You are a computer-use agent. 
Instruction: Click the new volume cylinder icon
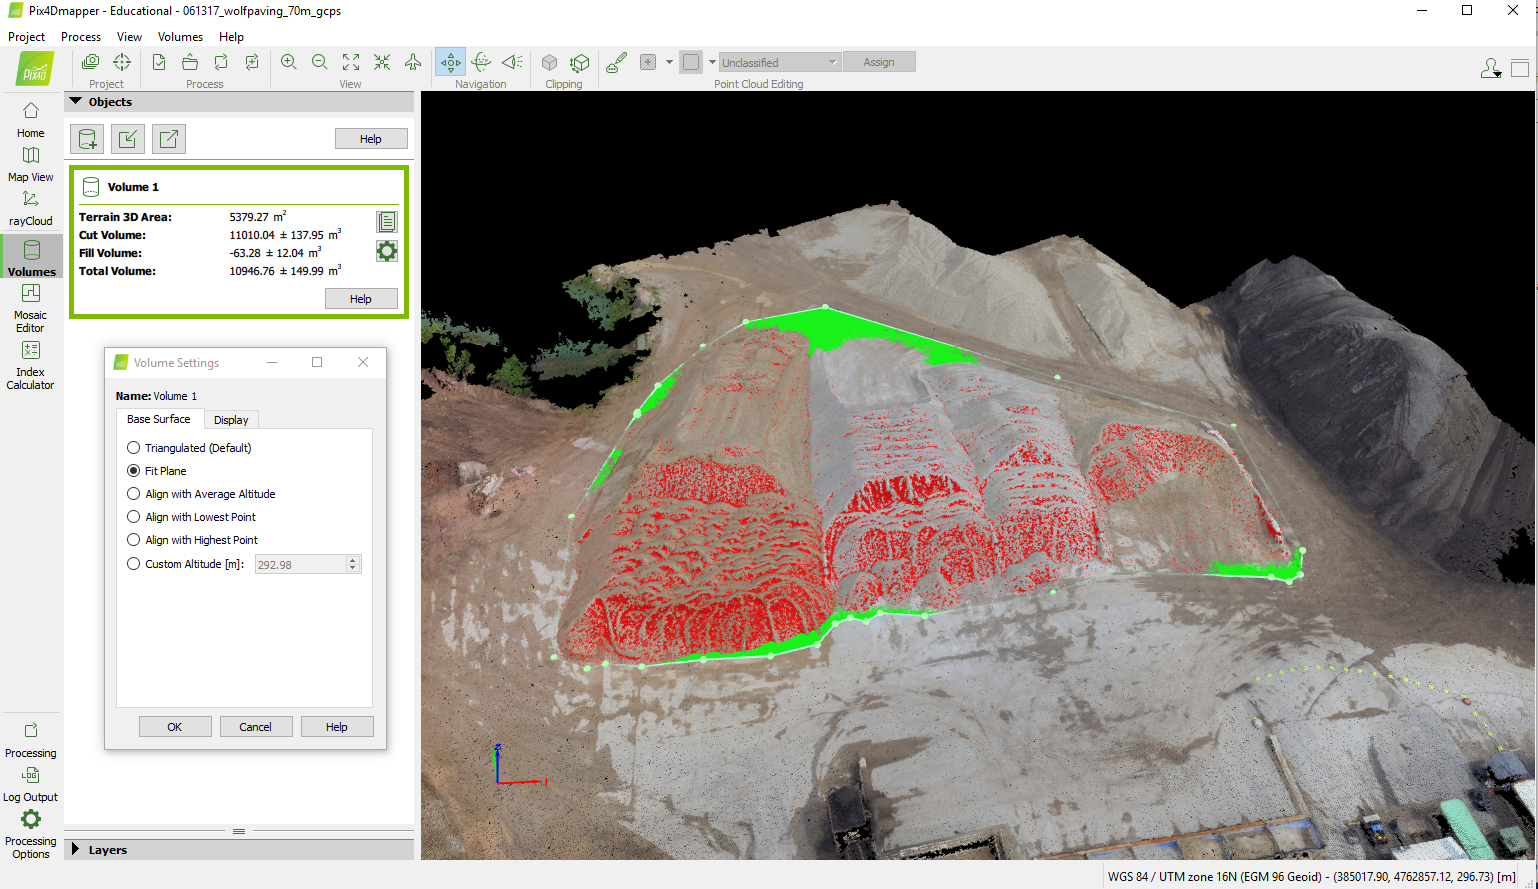[x=88, y=139]
